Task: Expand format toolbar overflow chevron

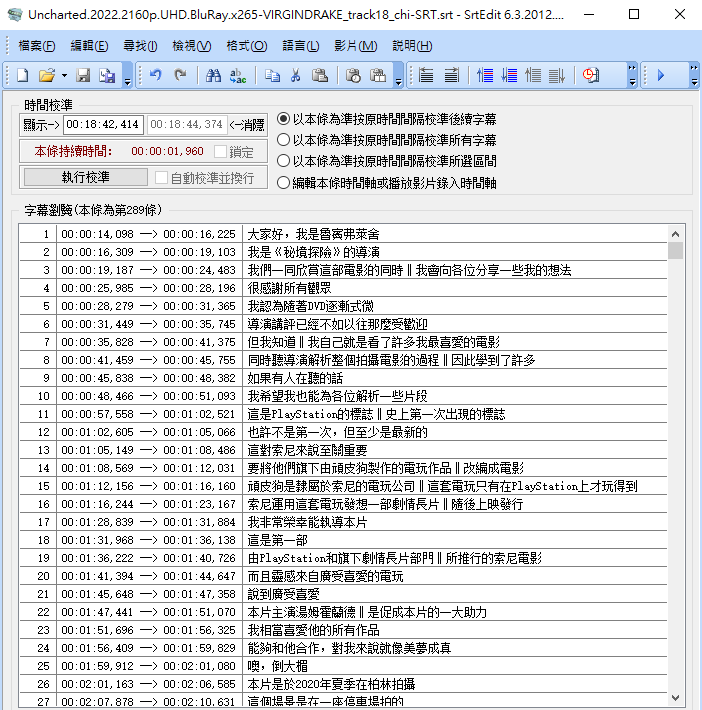Action: [x=632, y=75]
